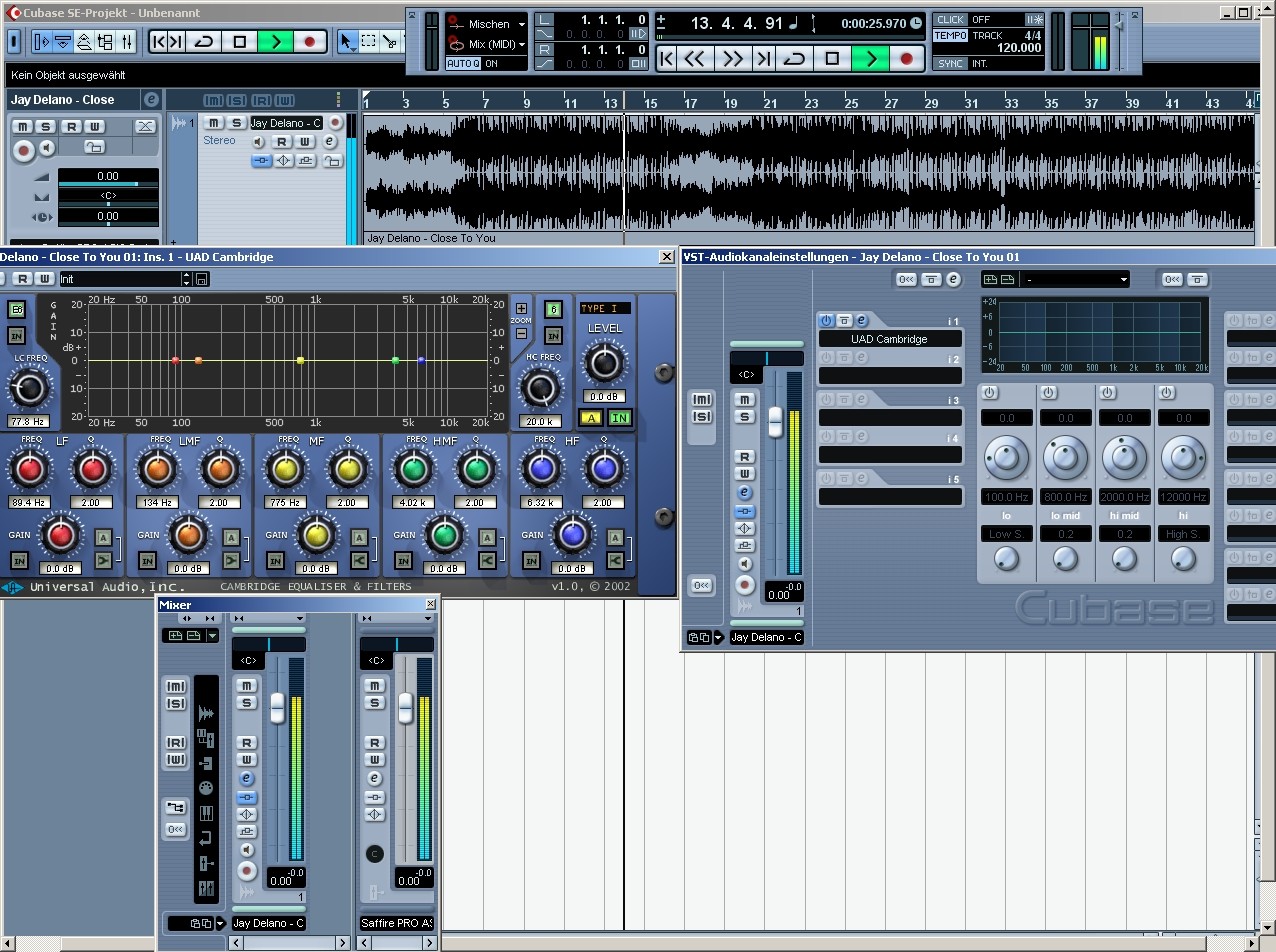The image size is (1276, 952).
Task: Solo the Jay Delano track in the track list
Action: (236, 123)
